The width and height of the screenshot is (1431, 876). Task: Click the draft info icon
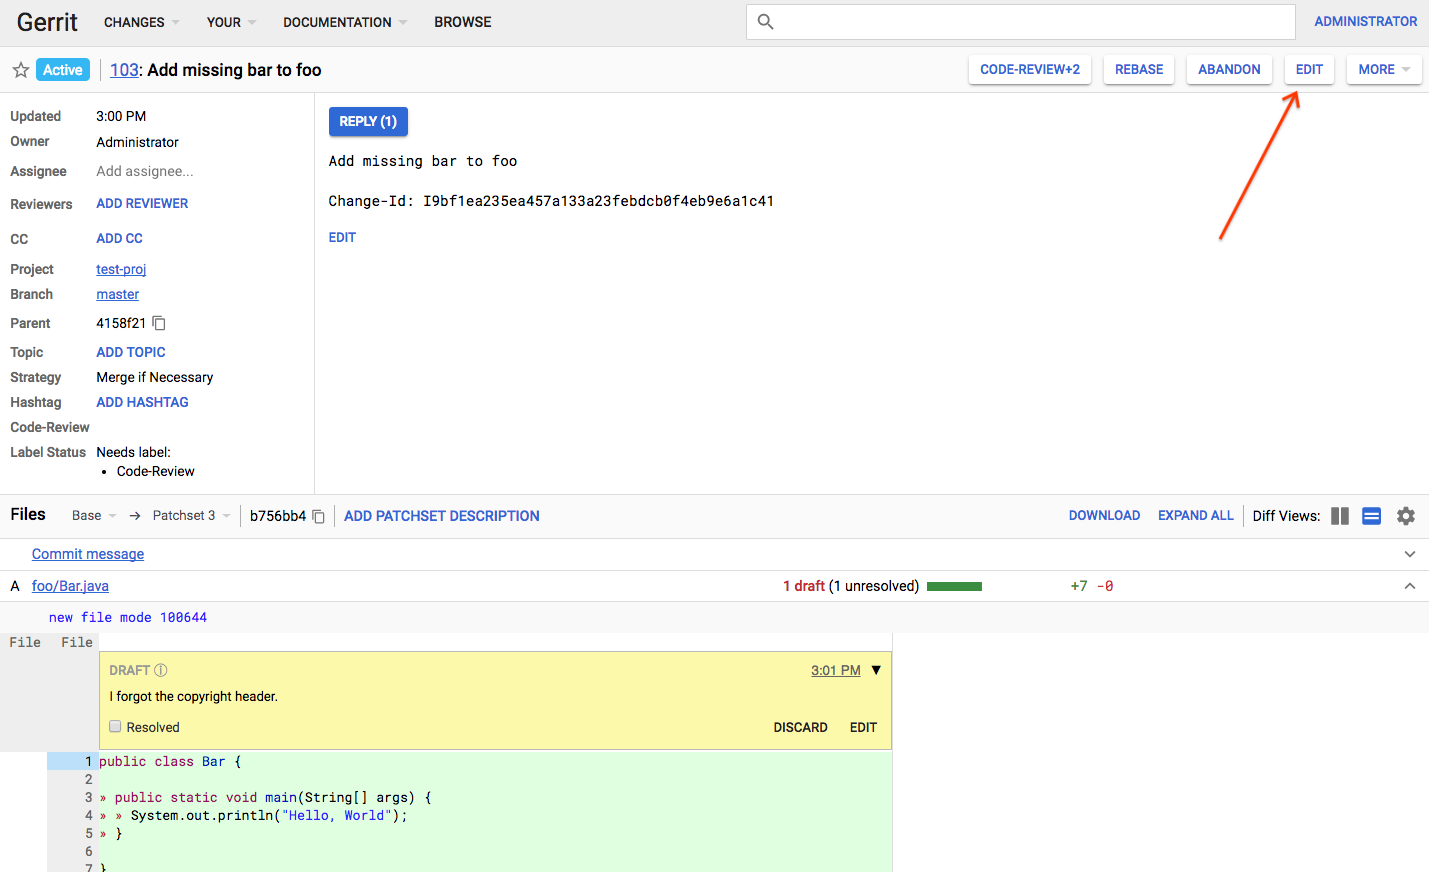(x=161, y=670)
